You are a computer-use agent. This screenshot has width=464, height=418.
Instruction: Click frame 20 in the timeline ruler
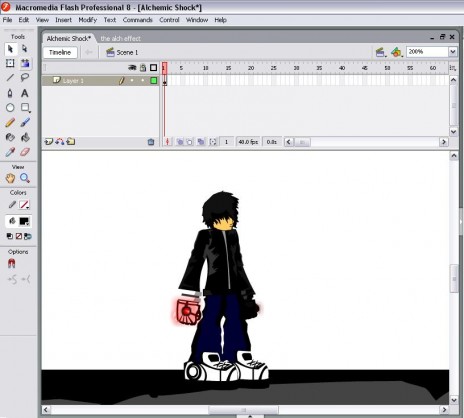tap(251, 68)
